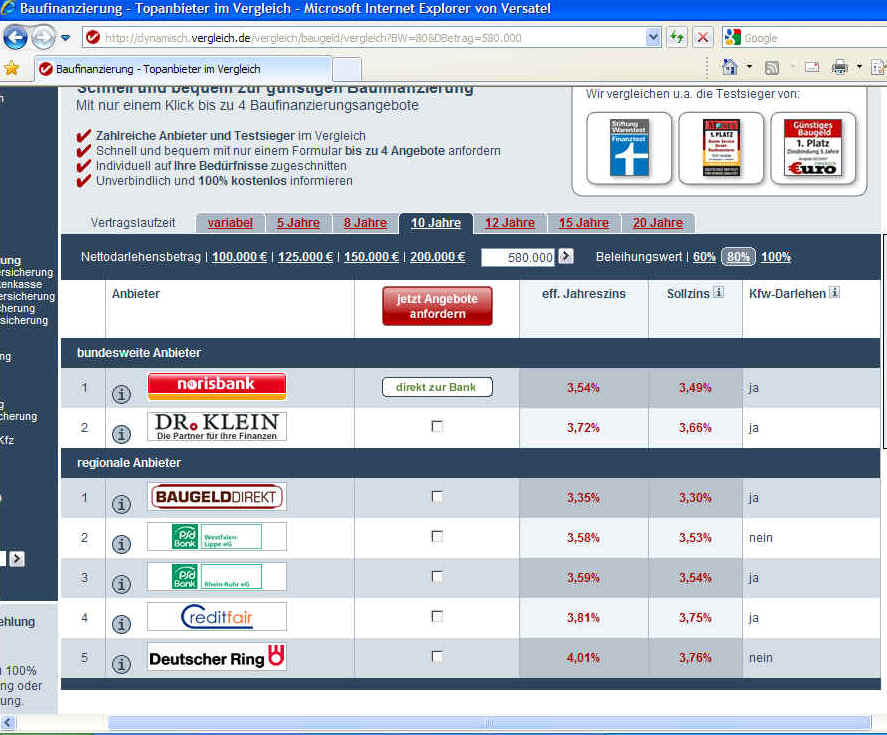Image resolution: width=887 pixels, height=735 pixels.
Task: Click the Kfw-Darlehen info icon
Action: (834, 293)
